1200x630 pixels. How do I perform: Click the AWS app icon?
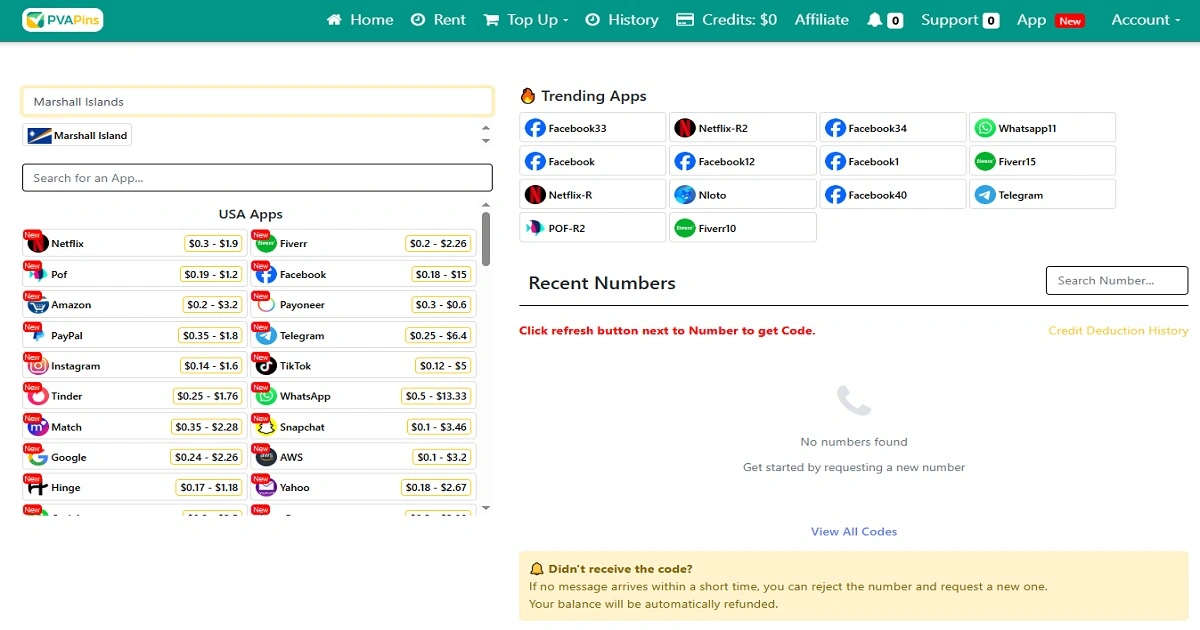[x=266, y=457]
